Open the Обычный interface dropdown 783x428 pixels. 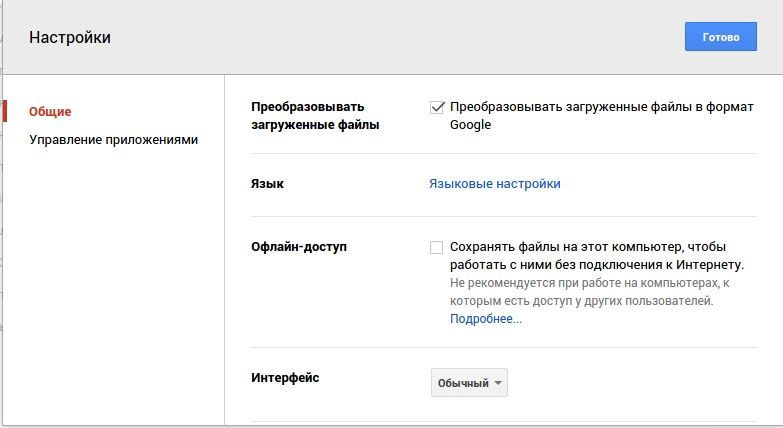click(468, 383)
